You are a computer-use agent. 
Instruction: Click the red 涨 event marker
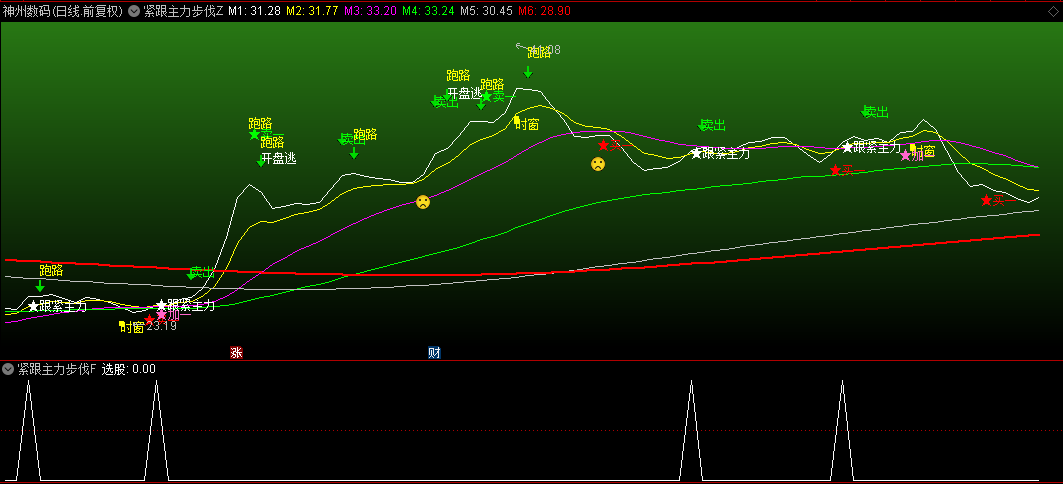click(236, 352)
